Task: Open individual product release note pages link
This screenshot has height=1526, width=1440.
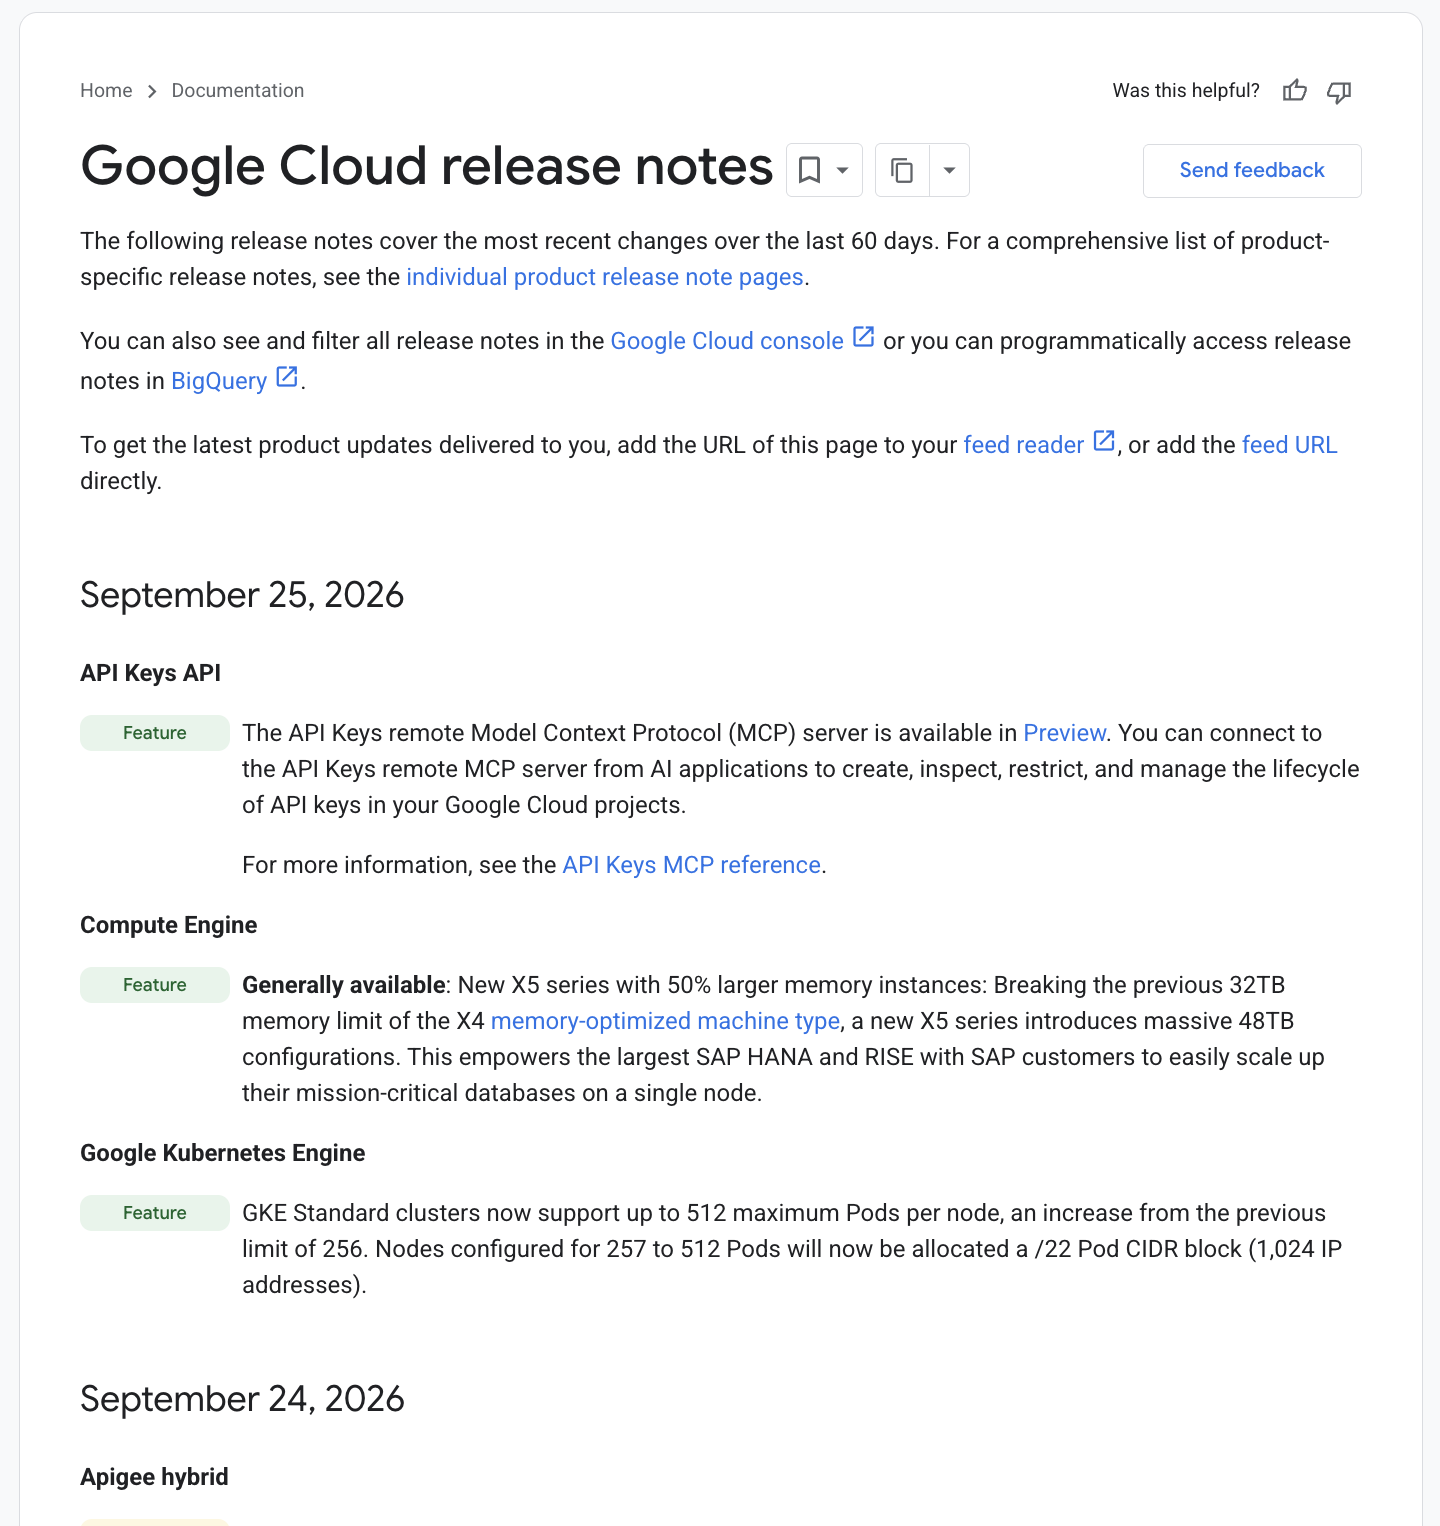Action: [605, 277]
